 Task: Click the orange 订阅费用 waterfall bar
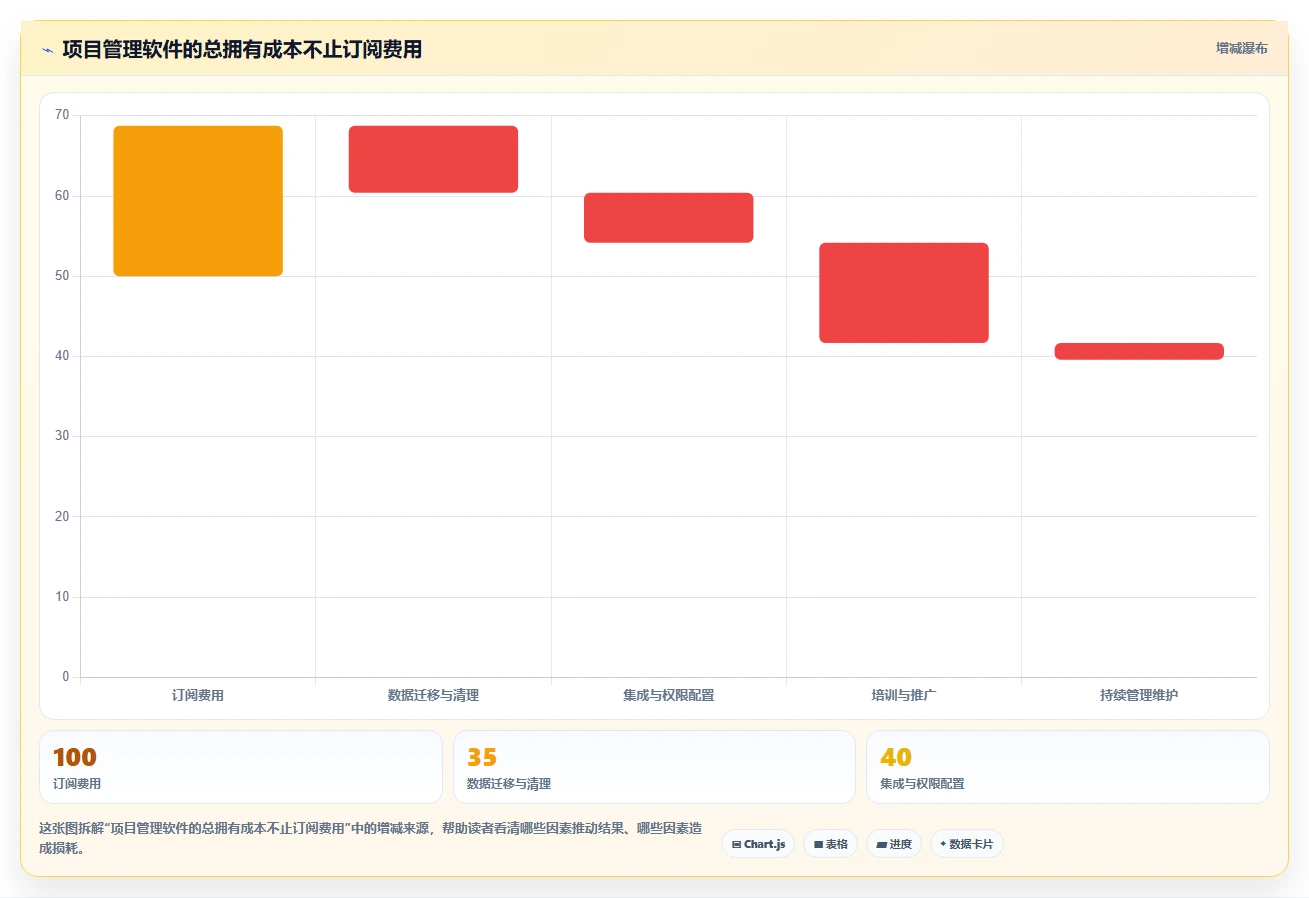(x=198, y=201)
